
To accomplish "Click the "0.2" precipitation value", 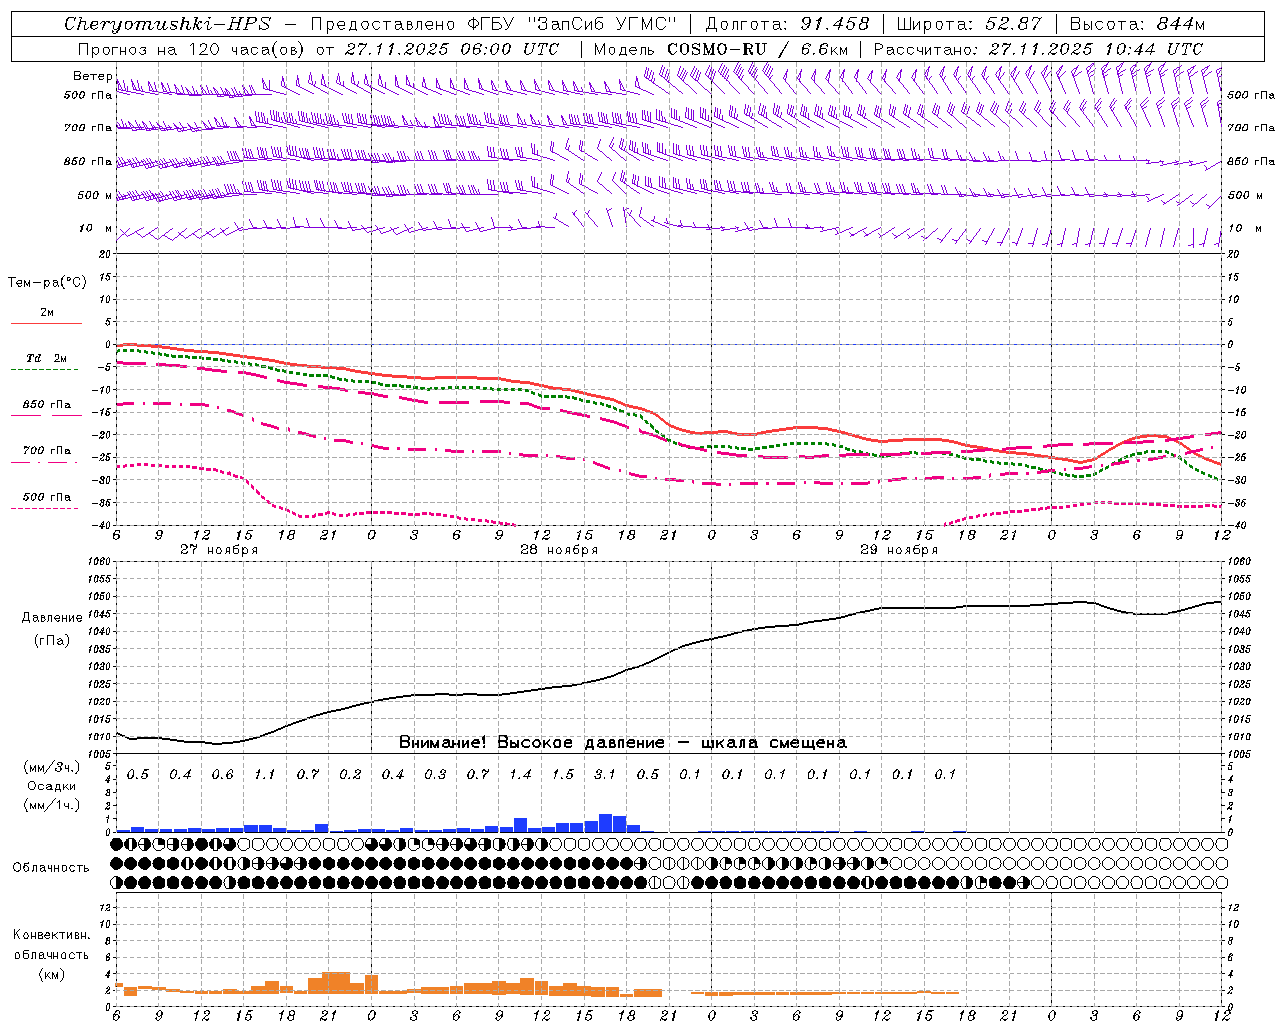I will (350, 774).
